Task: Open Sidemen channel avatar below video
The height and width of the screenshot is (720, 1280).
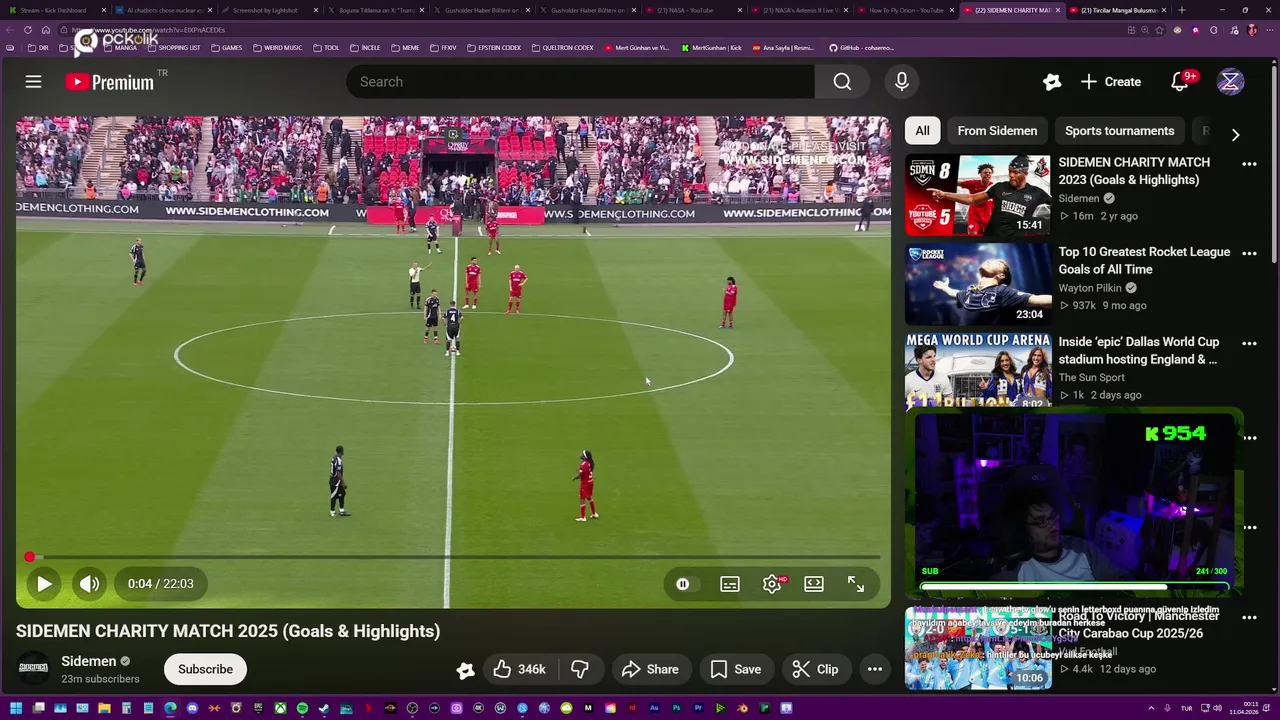Action: point(34,669)
